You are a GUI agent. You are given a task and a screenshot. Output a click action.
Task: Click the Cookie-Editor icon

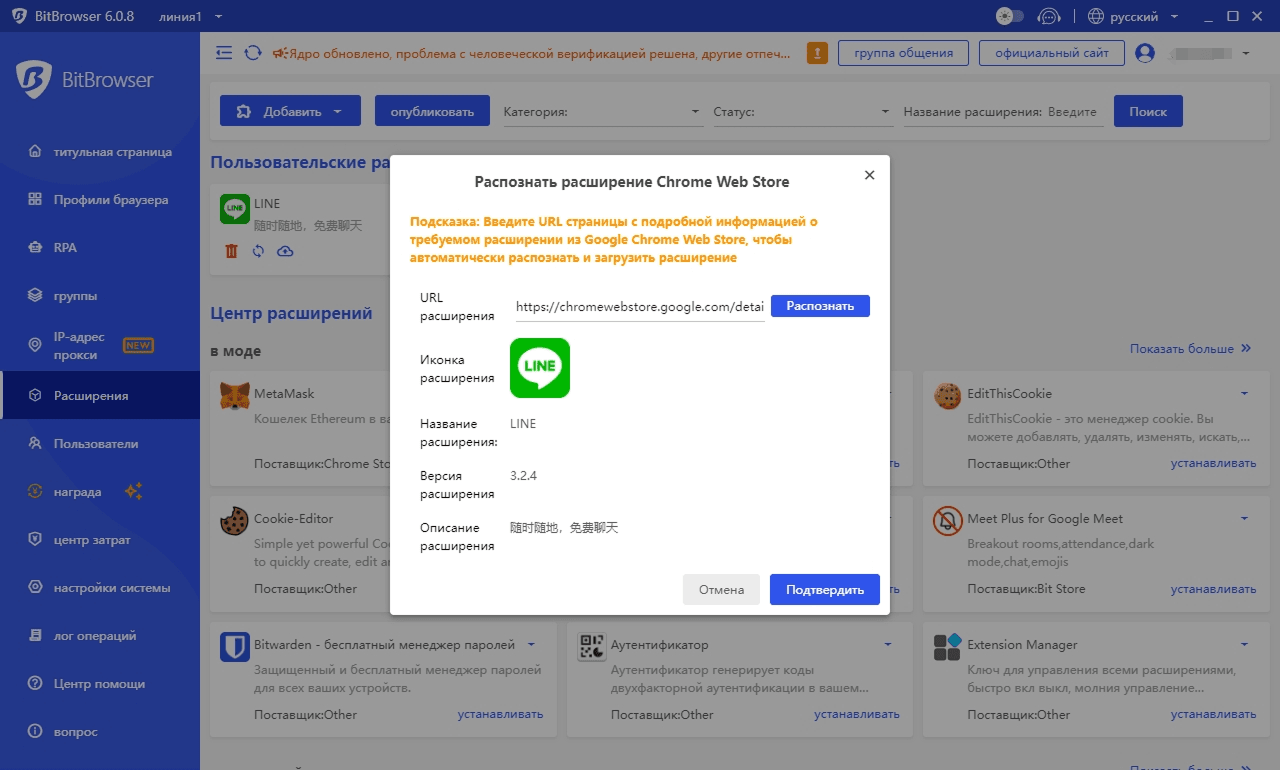(235, 521)
